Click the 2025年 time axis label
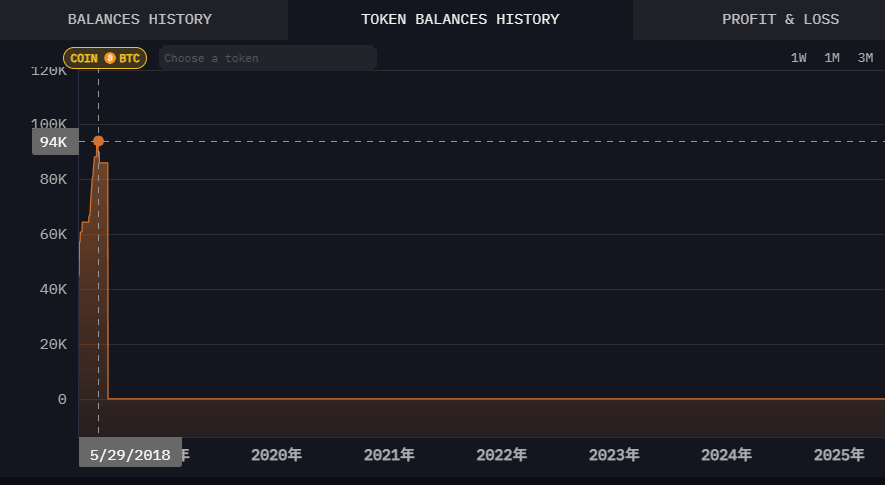The width and height of the screenshot is (885, 485). click(839, 455)
